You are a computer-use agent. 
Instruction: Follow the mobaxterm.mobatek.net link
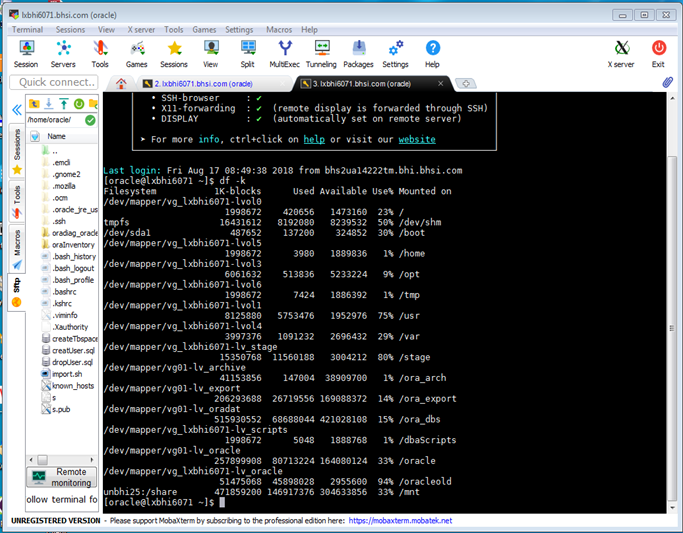point(400,521)
